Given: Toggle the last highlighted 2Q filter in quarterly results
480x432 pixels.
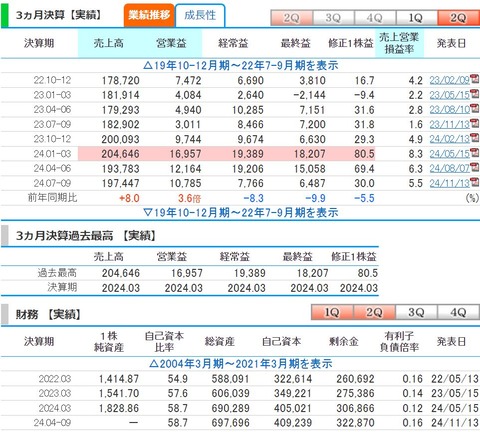Looking at the screenshot, I should pyautogui.click(x=458, y=18).
